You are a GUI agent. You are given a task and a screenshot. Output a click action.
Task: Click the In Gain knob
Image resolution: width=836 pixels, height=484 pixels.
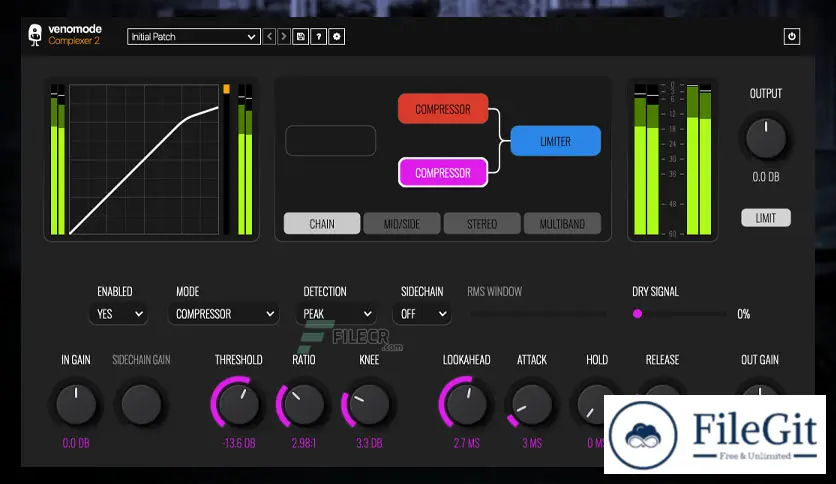(76, 405)
